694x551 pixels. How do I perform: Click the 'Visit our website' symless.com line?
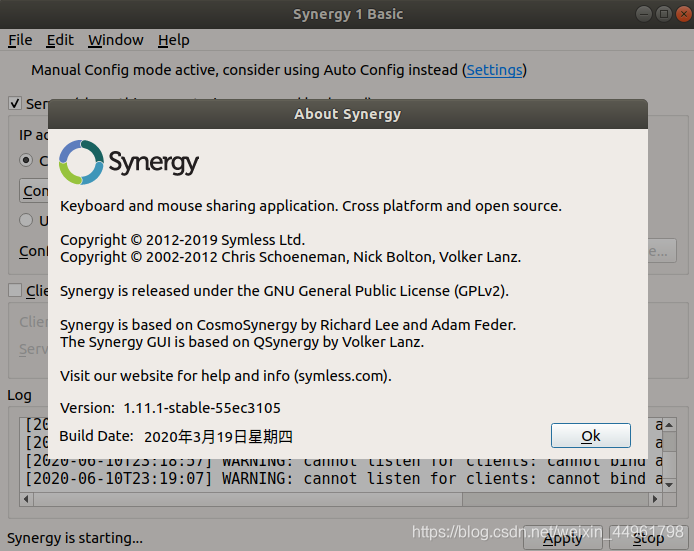226,376
